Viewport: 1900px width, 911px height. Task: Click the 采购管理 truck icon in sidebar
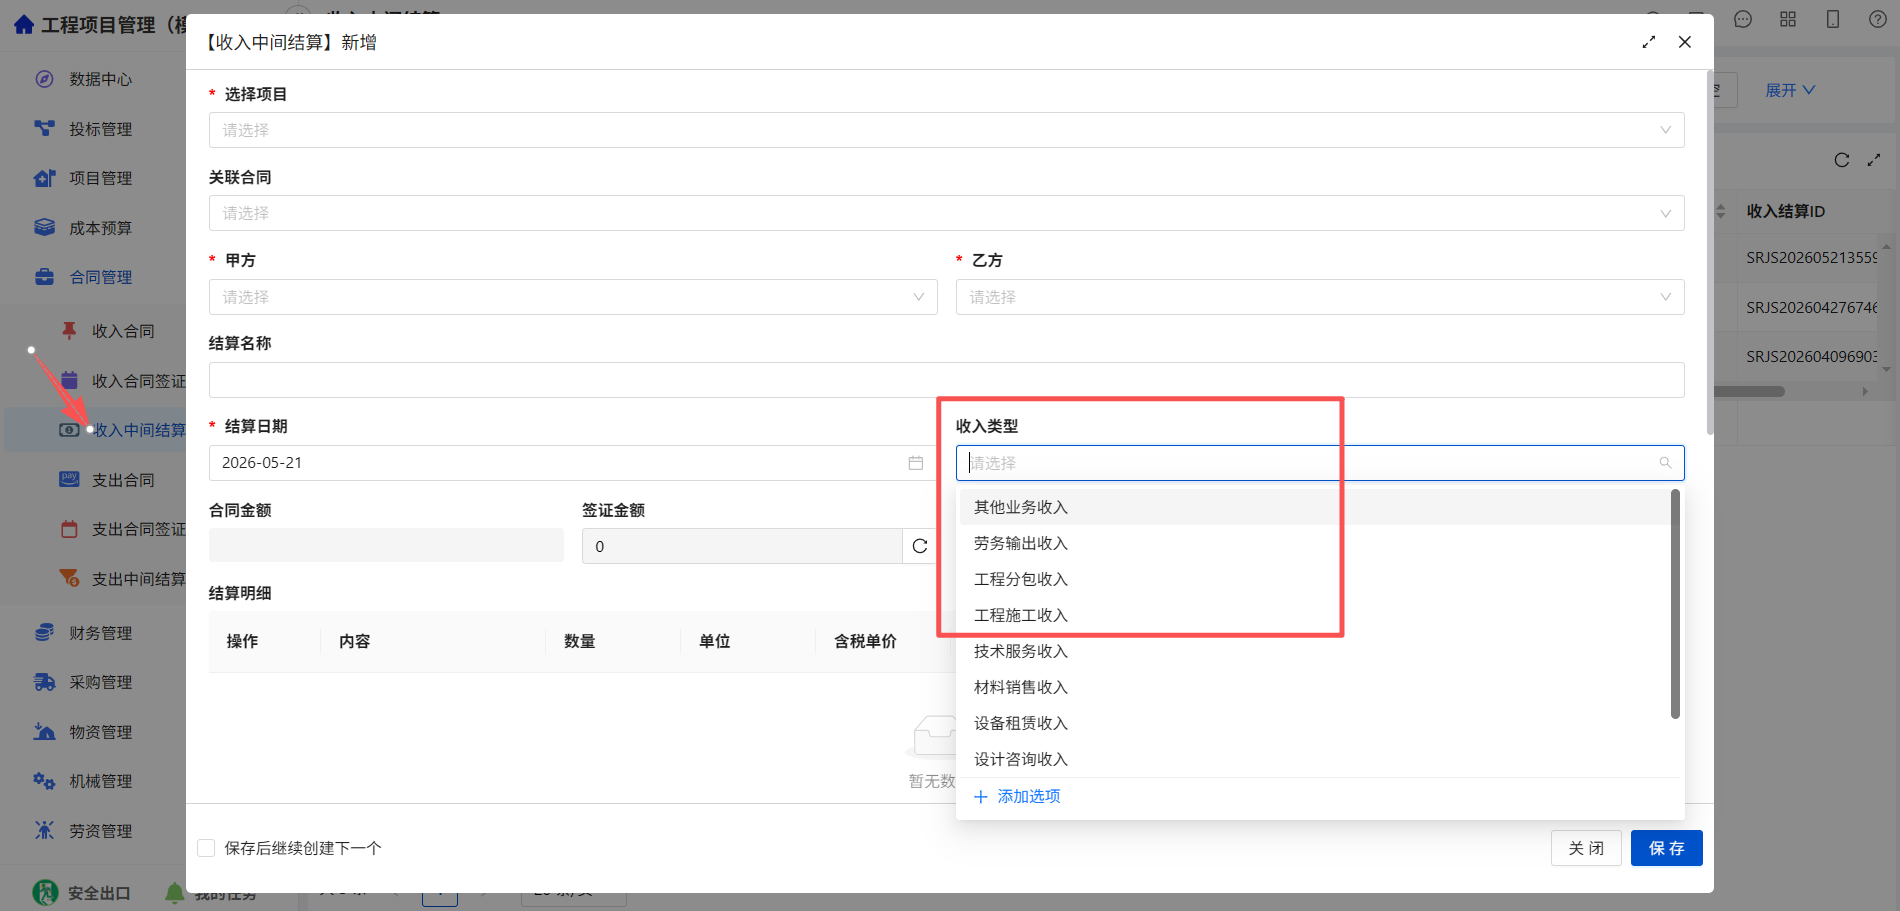point(44,682)
